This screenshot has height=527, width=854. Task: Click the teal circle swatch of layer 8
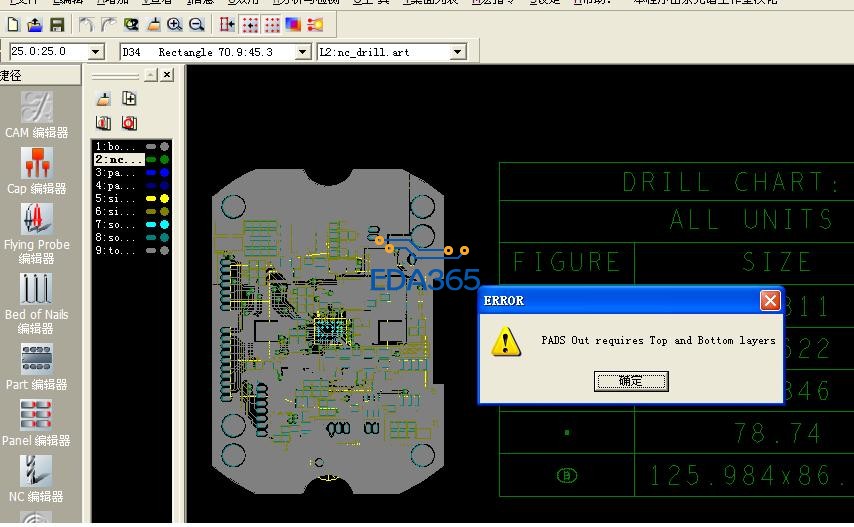[164, 237]
